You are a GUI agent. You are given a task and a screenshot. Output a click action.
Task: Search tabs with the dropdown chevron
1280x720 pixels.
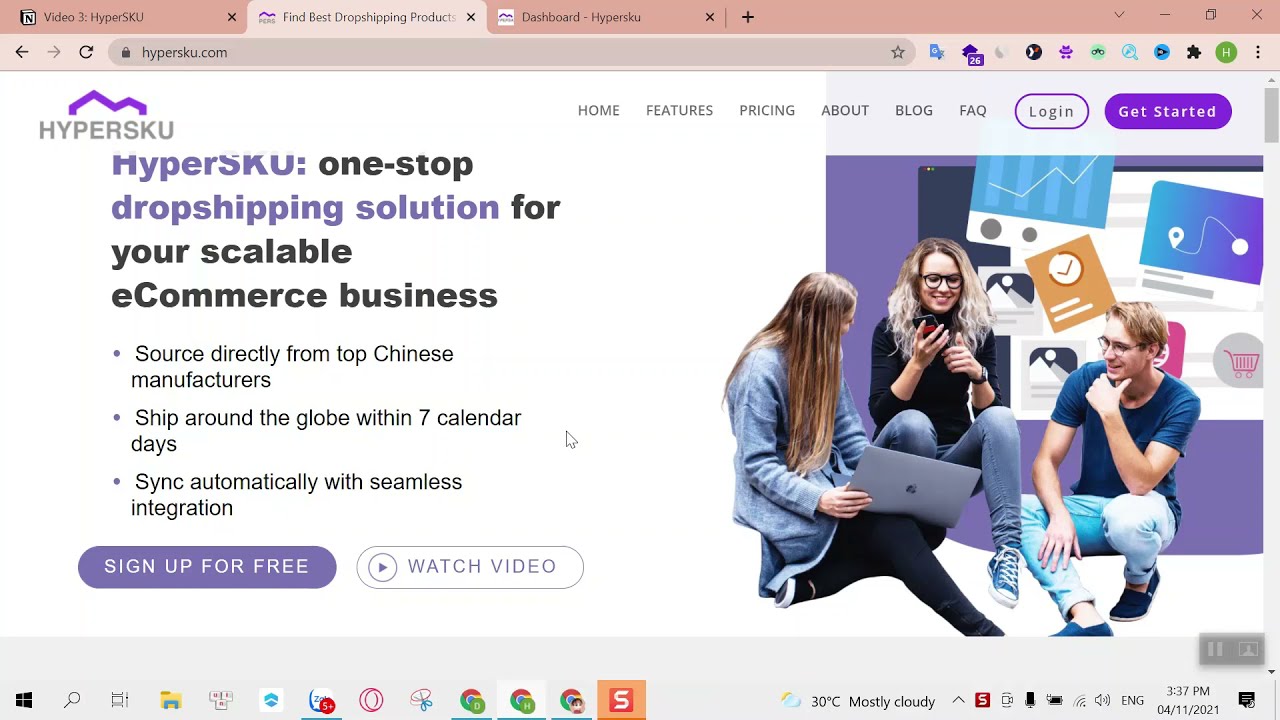pyautogui.click(x=1119, y=15)
